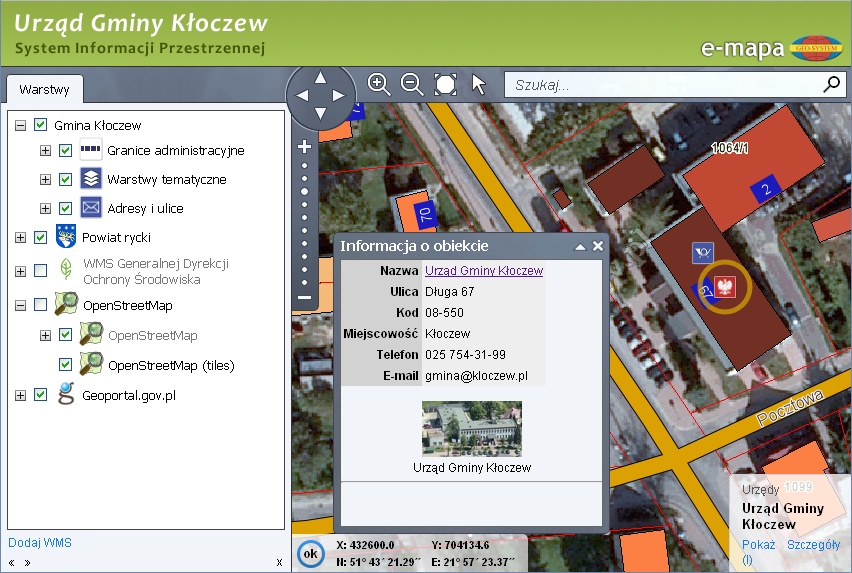This screenshot has height=573, width=852.
Task: Click the Warstwy tematyczne layers icon
Action: 91,178
